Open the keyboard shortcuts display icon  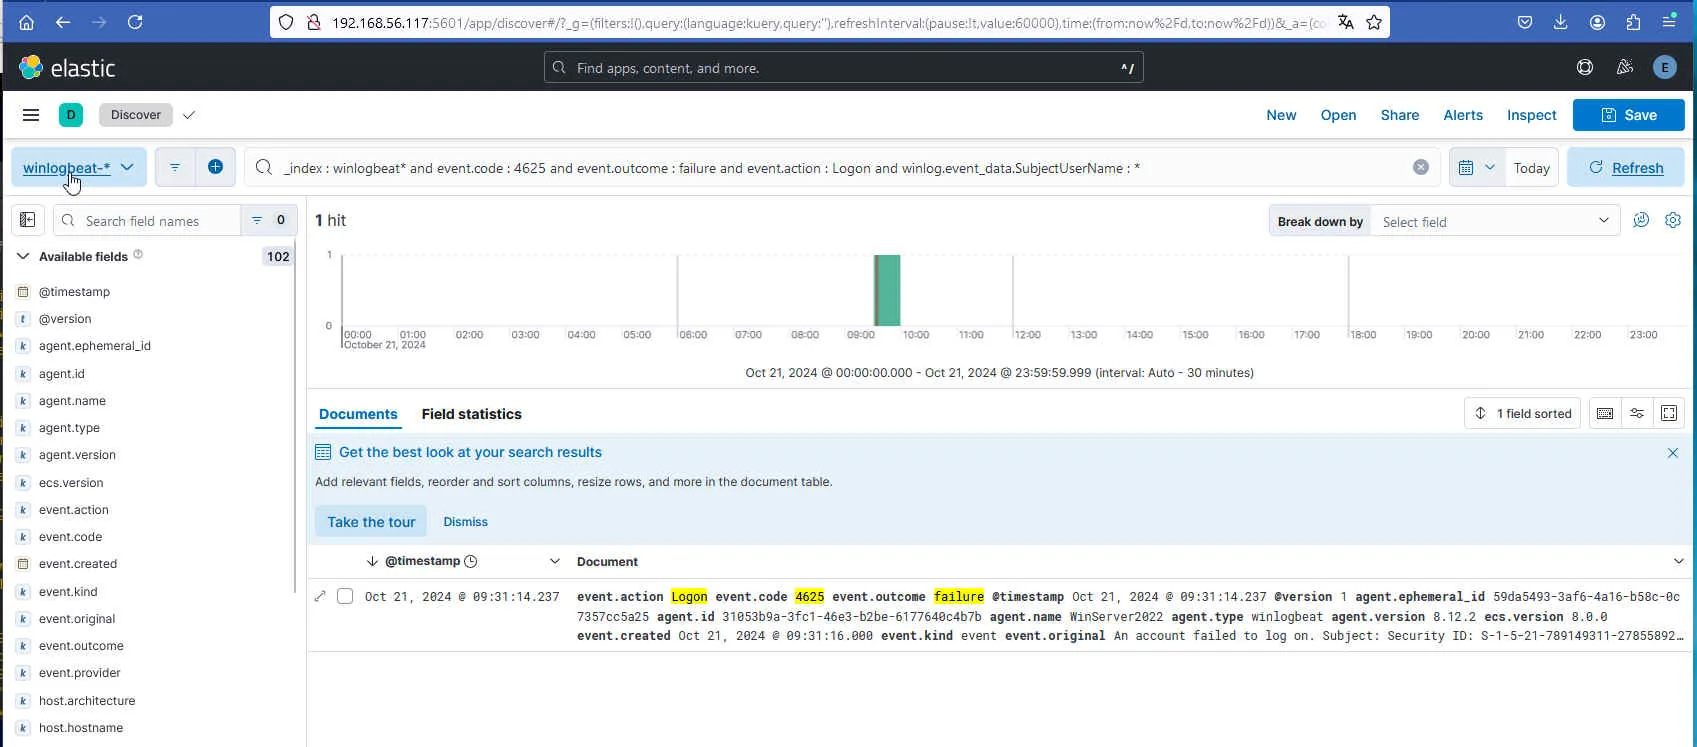[1605, 413]
